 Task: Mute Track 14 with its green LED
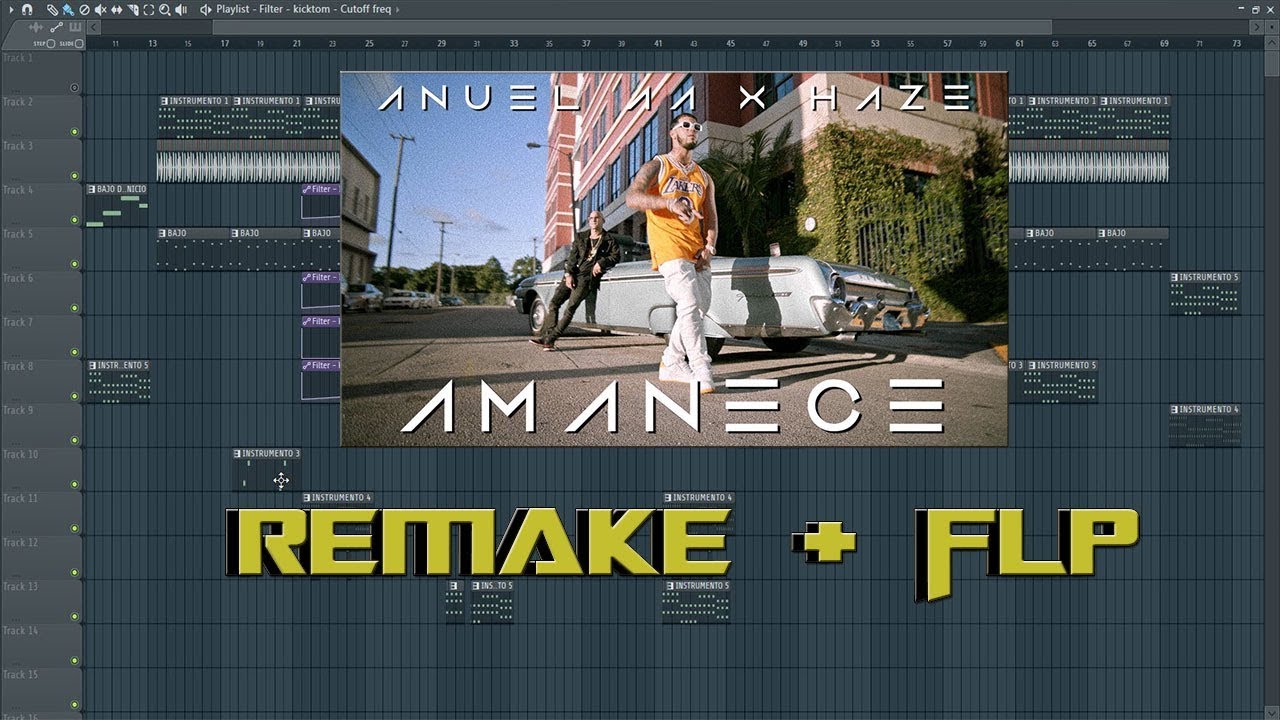point(74,660)
